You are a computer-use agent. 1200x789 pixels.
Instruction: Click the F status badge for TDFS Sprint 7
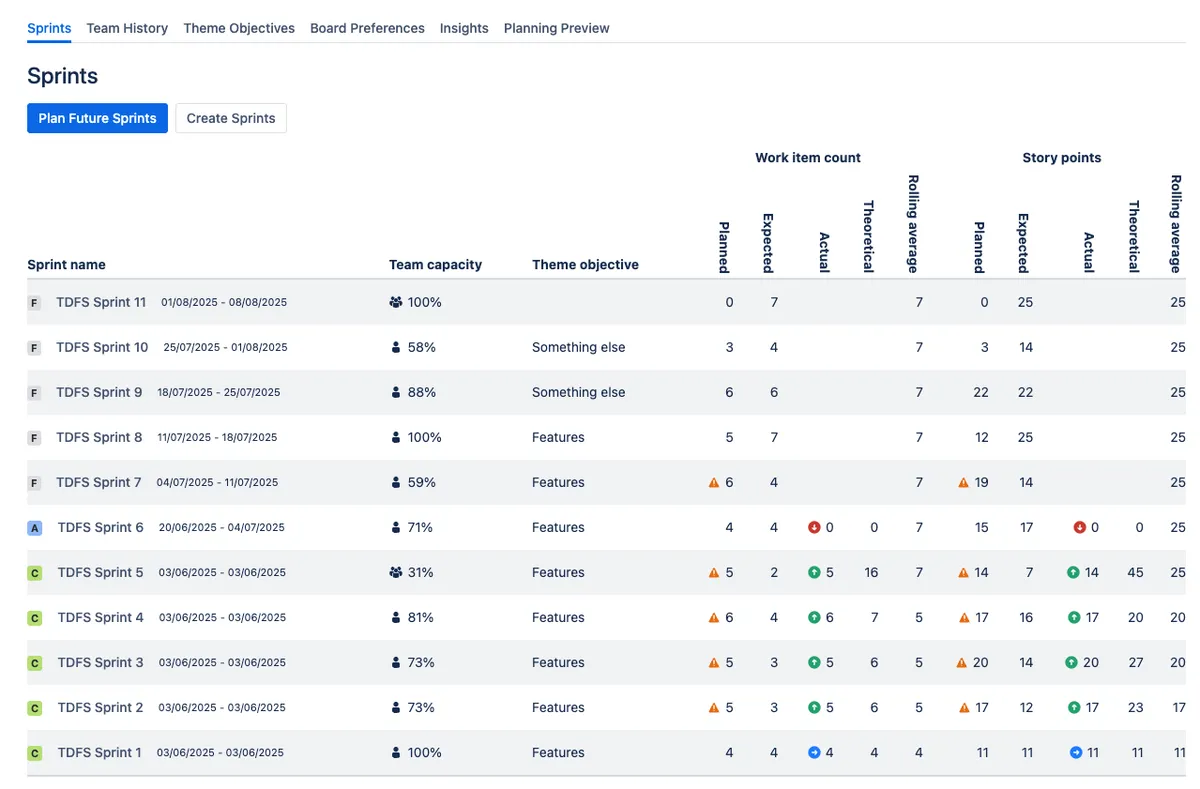(x=34, y=483)
